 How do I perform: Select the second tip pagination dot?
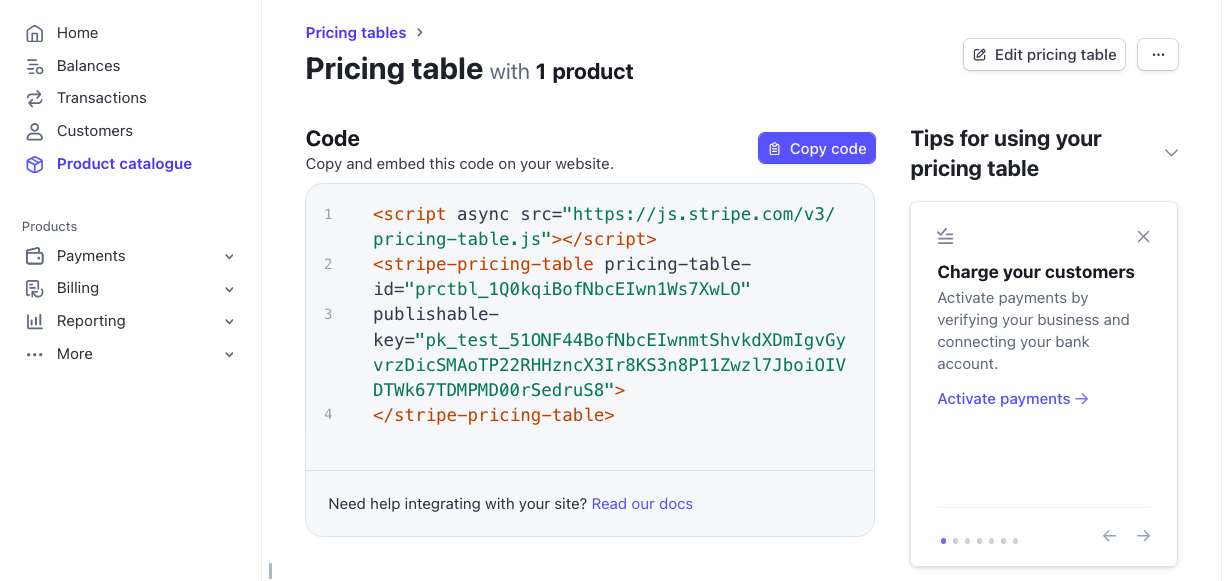[x=956, y=541]
